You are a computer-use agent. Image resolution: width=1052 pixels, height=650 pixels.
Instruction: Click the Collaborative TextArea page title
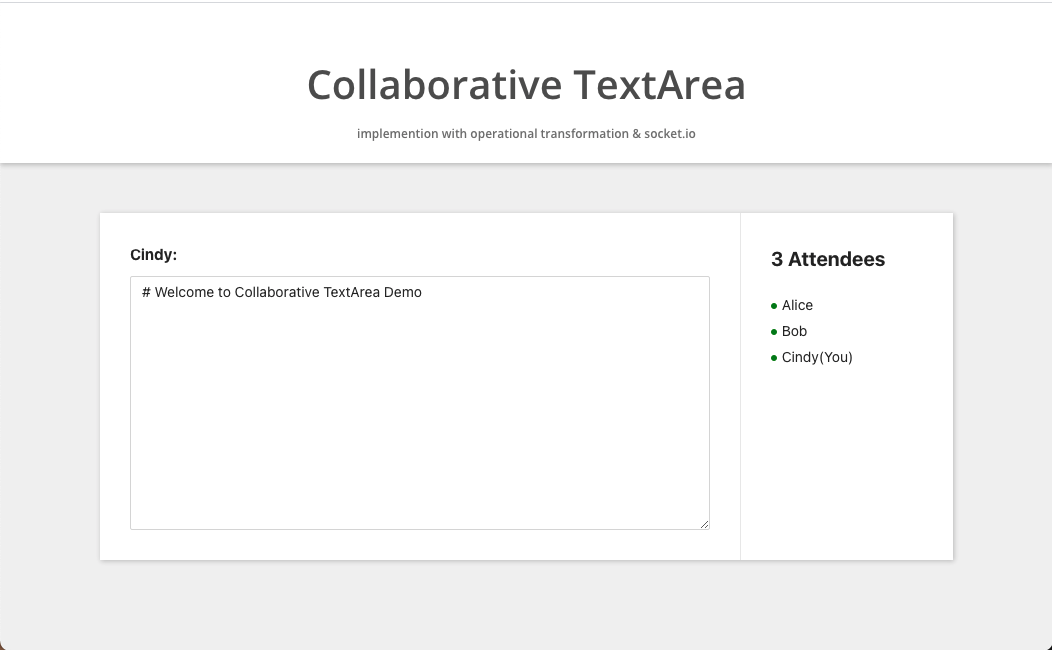526,85
